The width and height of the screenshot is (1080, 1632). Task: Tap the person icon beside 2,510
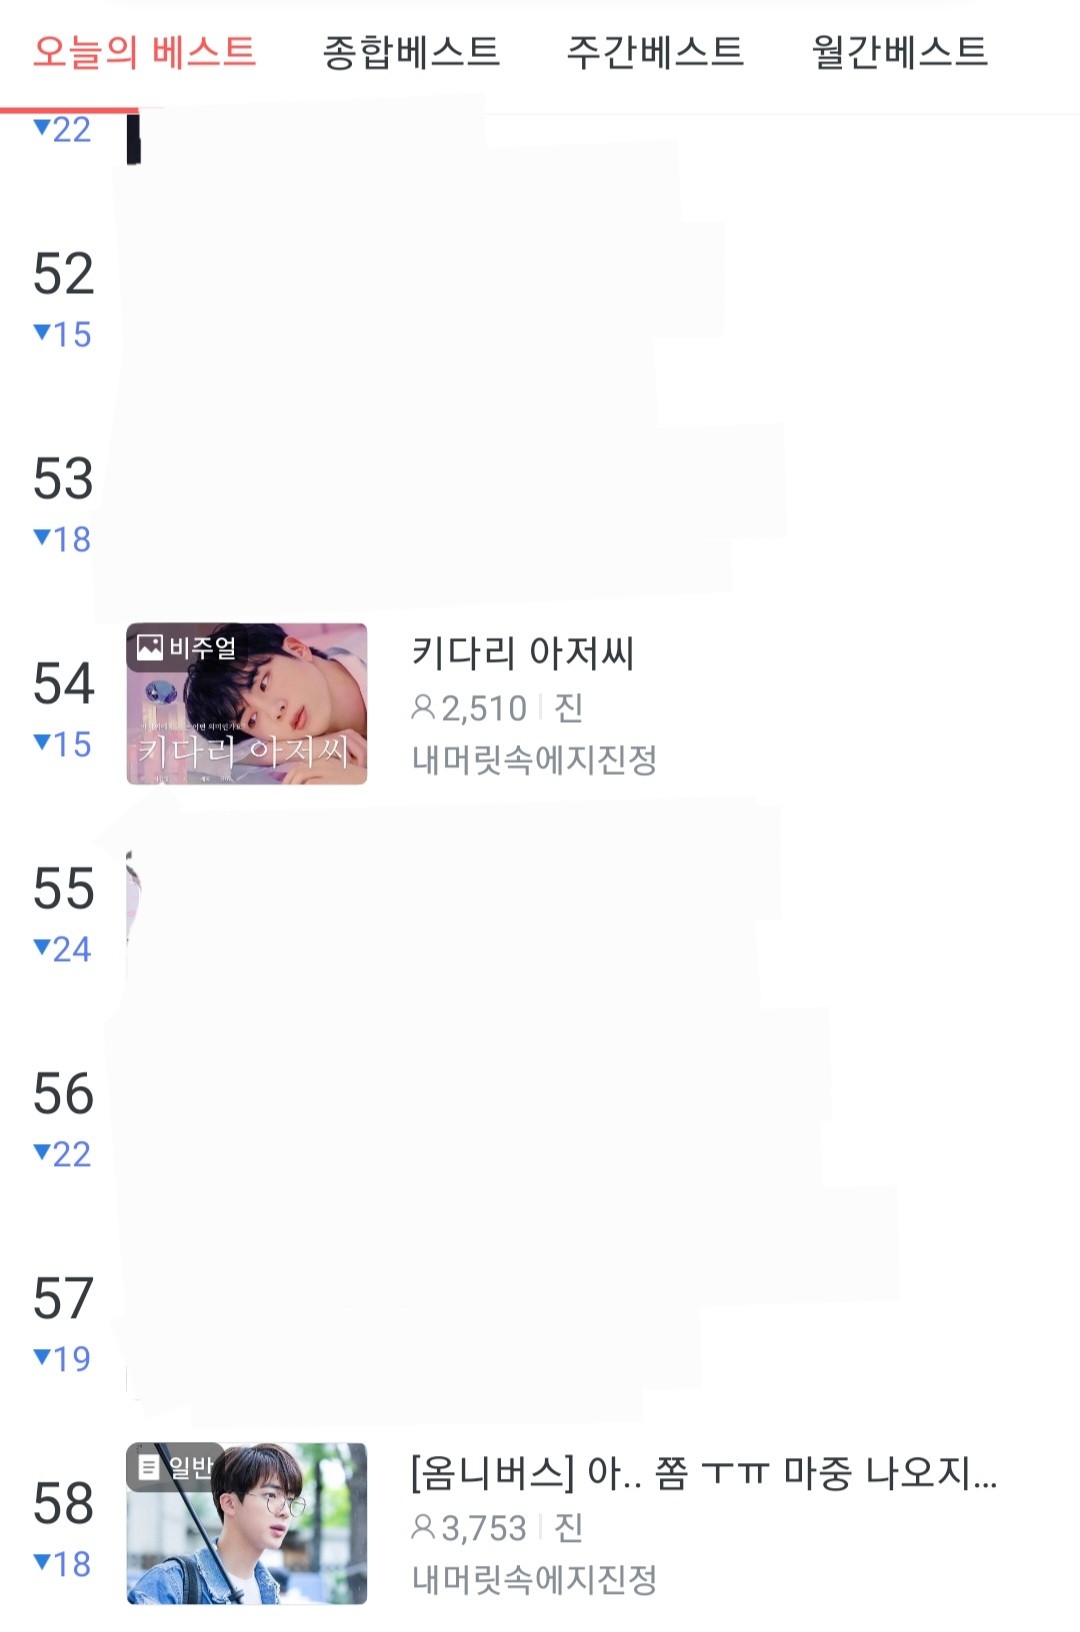click(423, 708)
